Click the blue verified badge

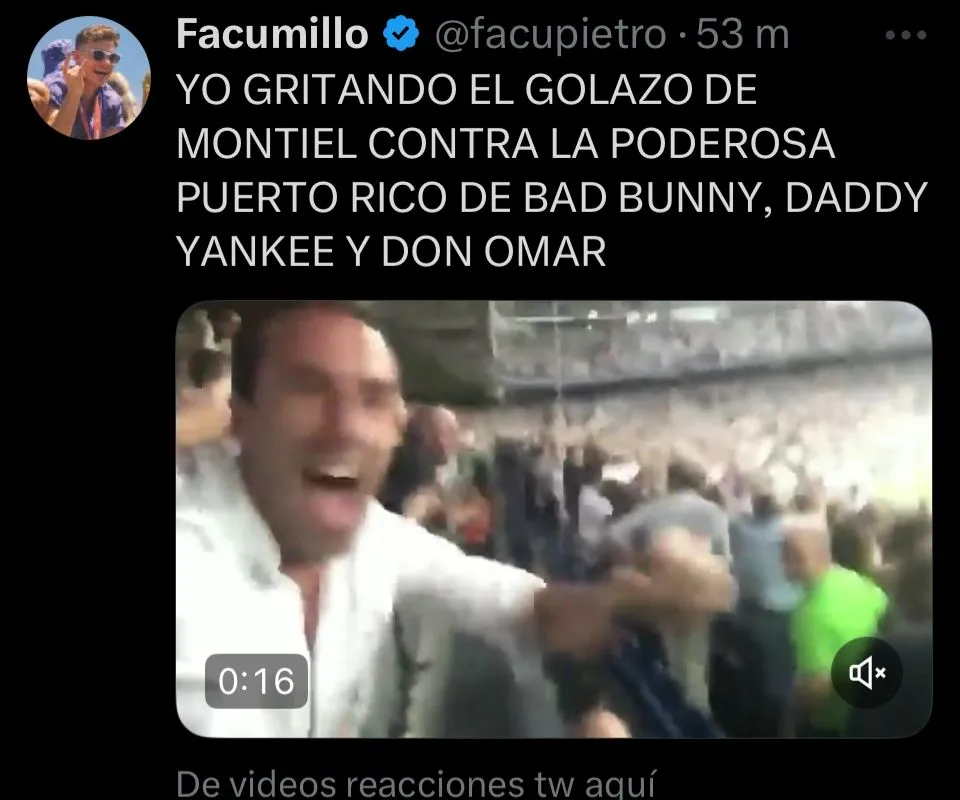[x=400, y=34]
